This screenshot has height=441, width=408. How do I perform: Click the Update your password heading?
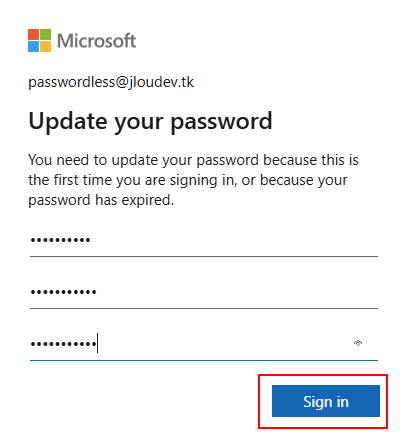point(150,121)
